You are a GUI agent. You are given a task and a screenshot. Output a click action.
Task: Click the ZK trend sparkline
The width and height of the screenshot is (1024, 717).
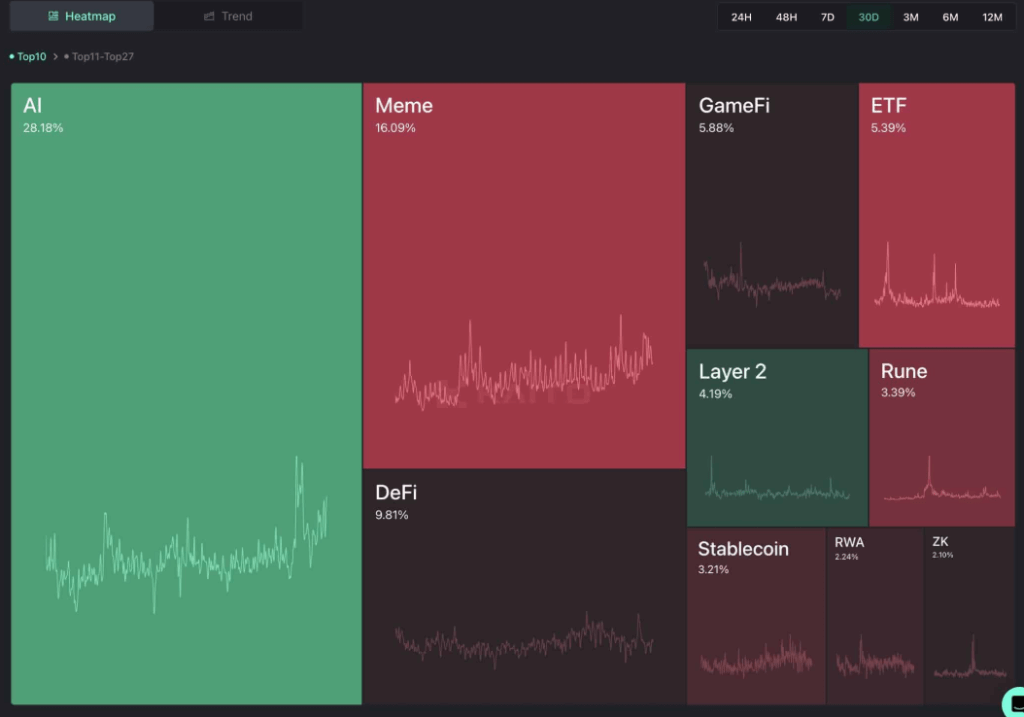pos(969,657)
